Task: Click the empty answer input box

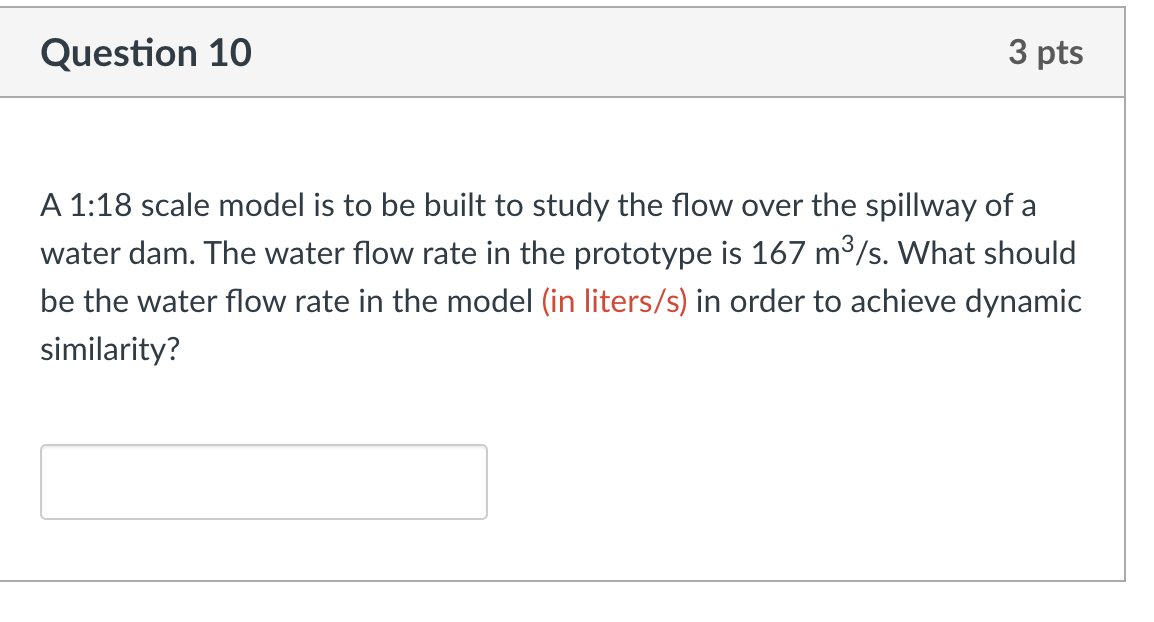Action: pos(263,481)
